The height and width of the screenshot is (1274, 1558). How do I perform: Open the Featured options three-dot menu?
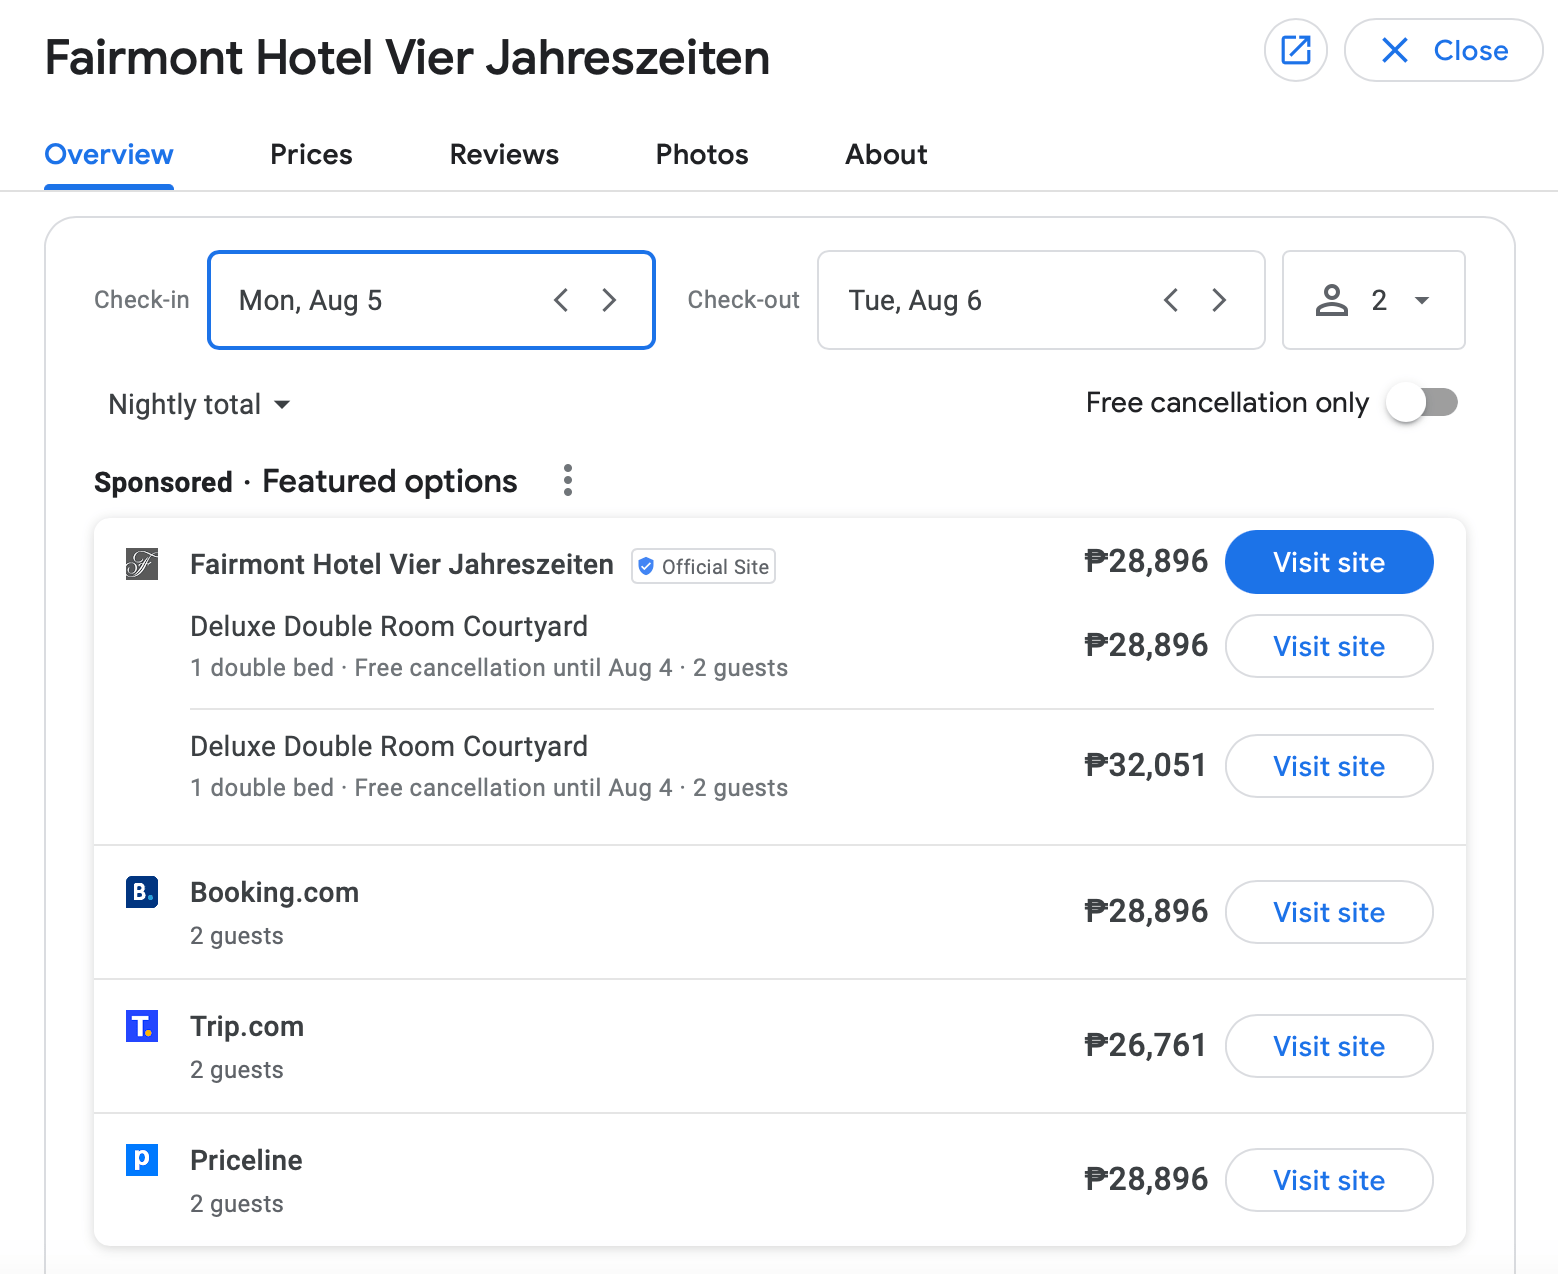pyautogui.click(x=568, y=481)
